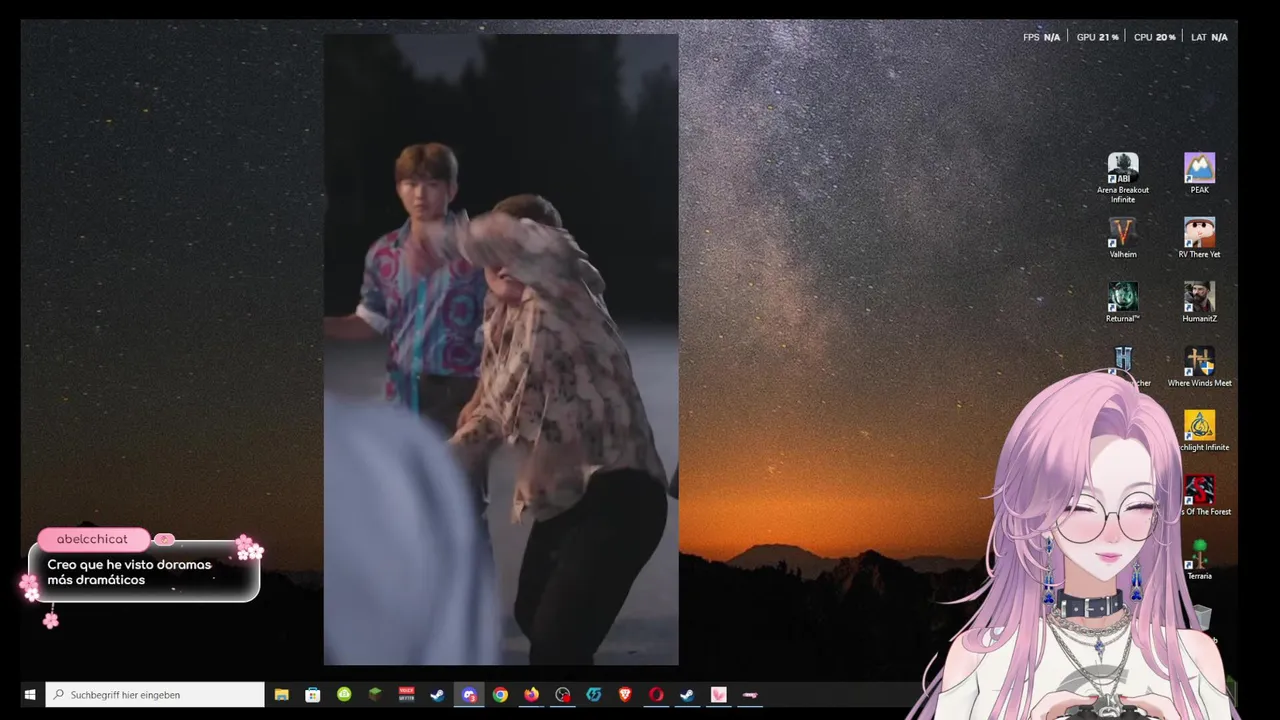Open the Where Winds Meet shortcut

(x=1199, y=367)
